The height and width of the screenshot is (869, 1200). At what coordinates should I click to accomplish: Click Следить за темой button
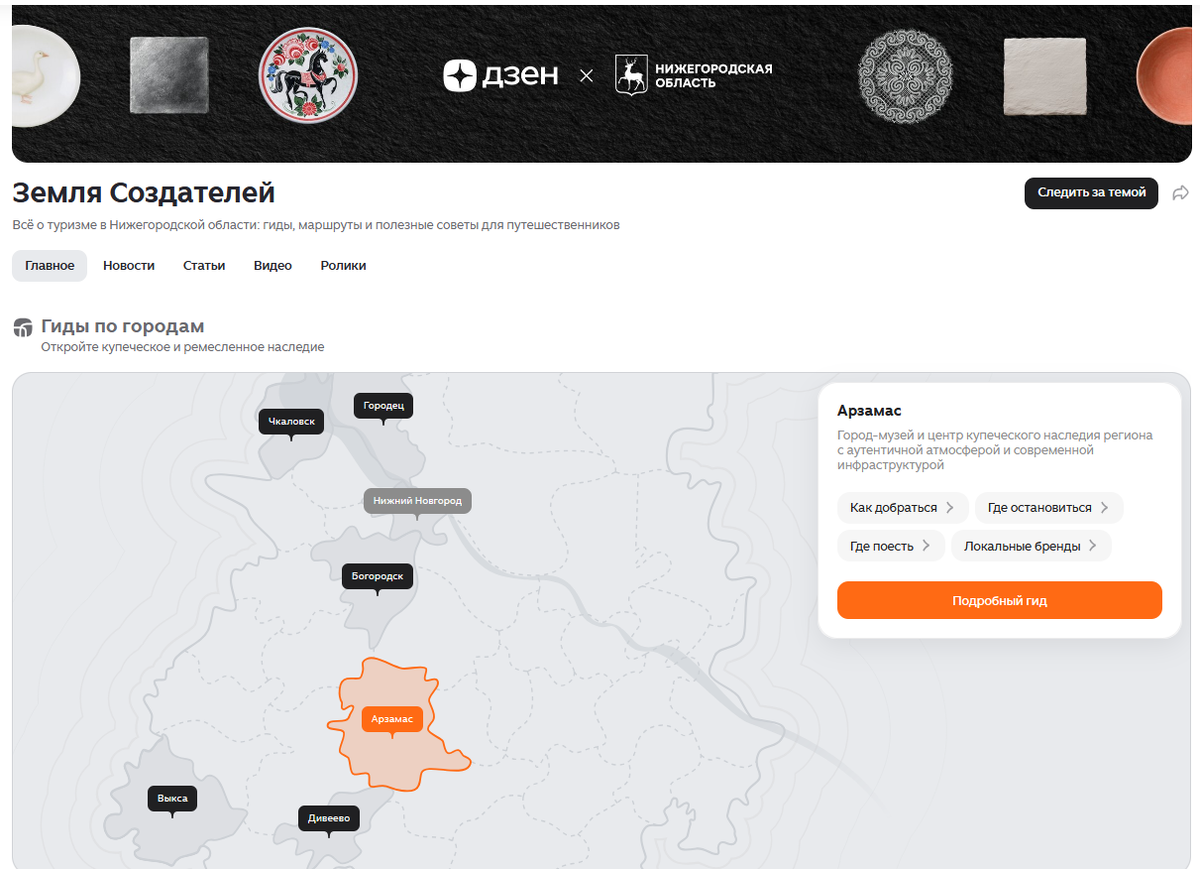[x=1091, y=193]
